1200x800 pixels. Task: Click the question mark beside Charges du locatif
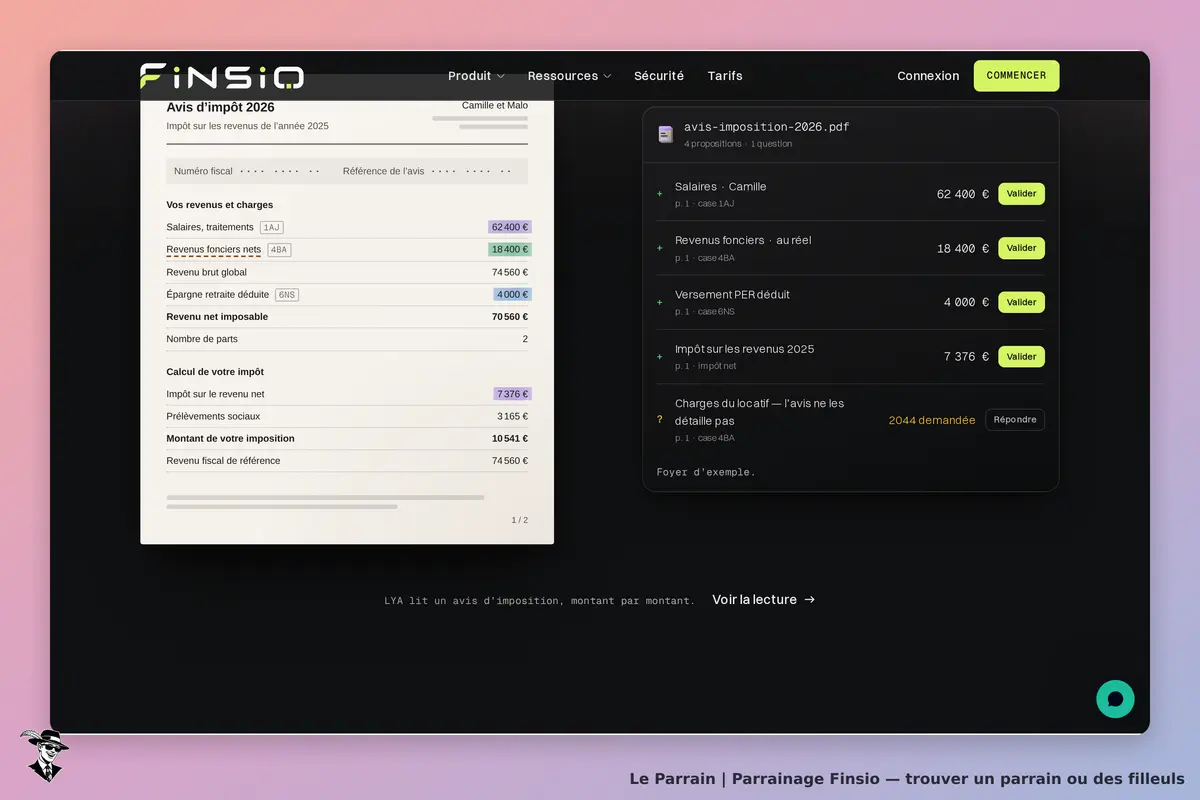pos(659,420)
